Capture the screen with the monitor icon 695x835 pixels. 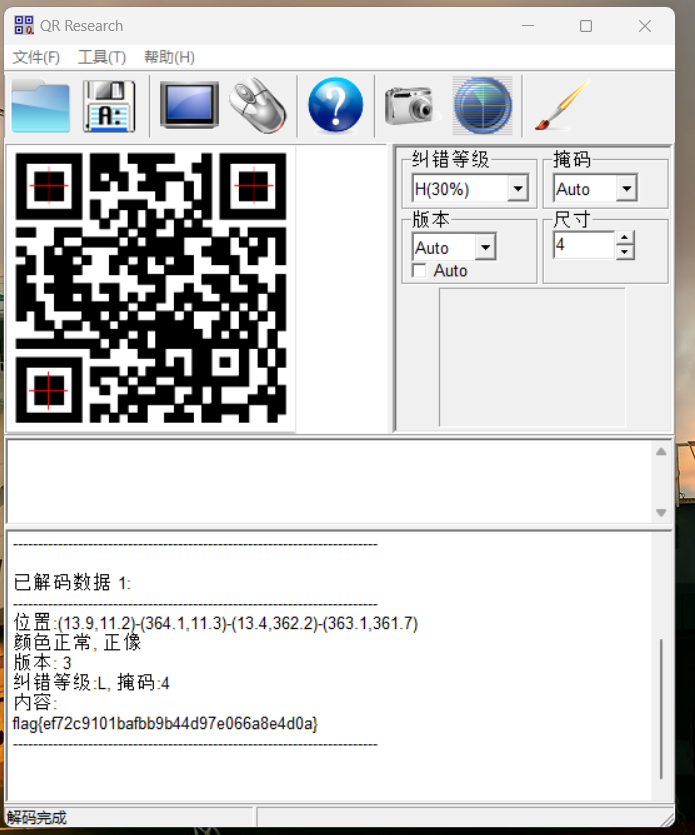pos(190,104)
